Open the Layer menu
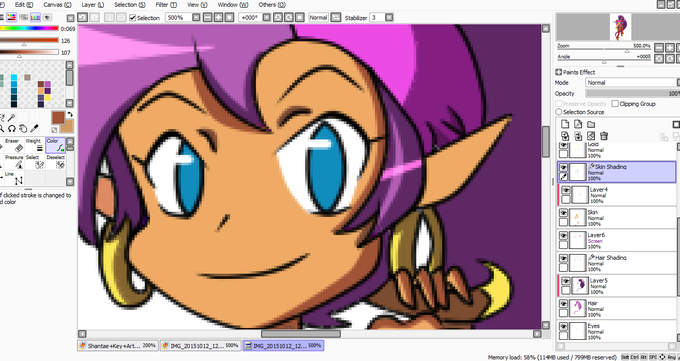Viewport: 680px width, 361px height. point(92,5)
